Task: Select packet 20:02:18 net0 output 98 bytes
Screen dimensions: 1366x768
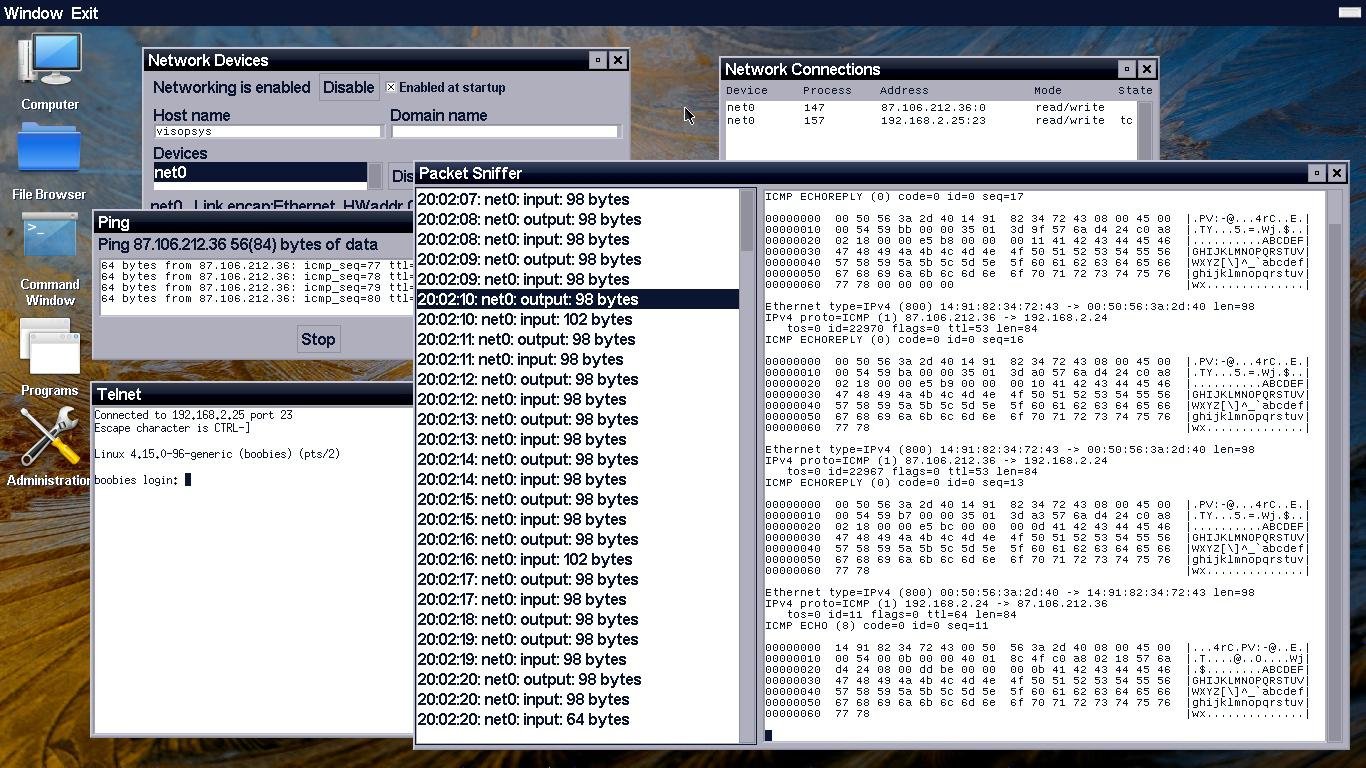Action: [578, 619]
